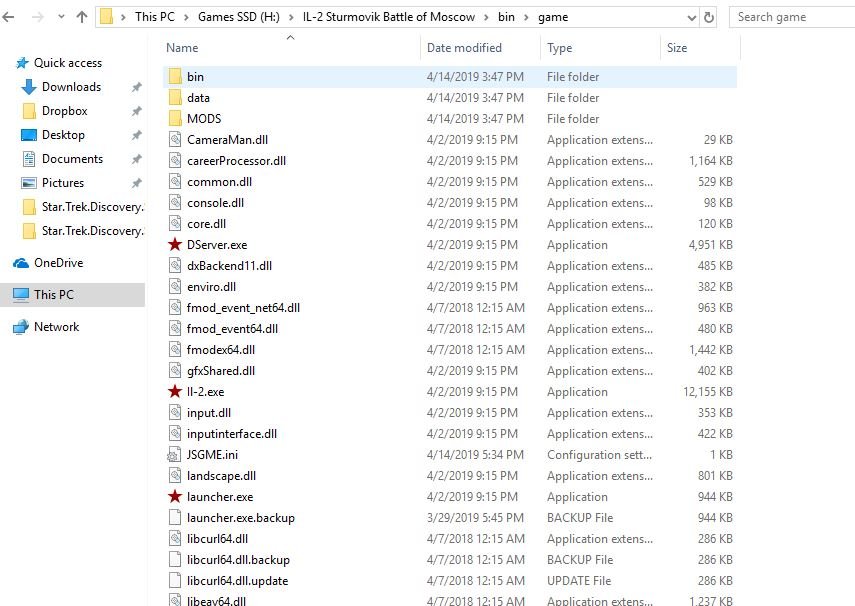Select the bin breadcrumb in the address bar
The image size is (855, 606).
click(x=506, y=17)
